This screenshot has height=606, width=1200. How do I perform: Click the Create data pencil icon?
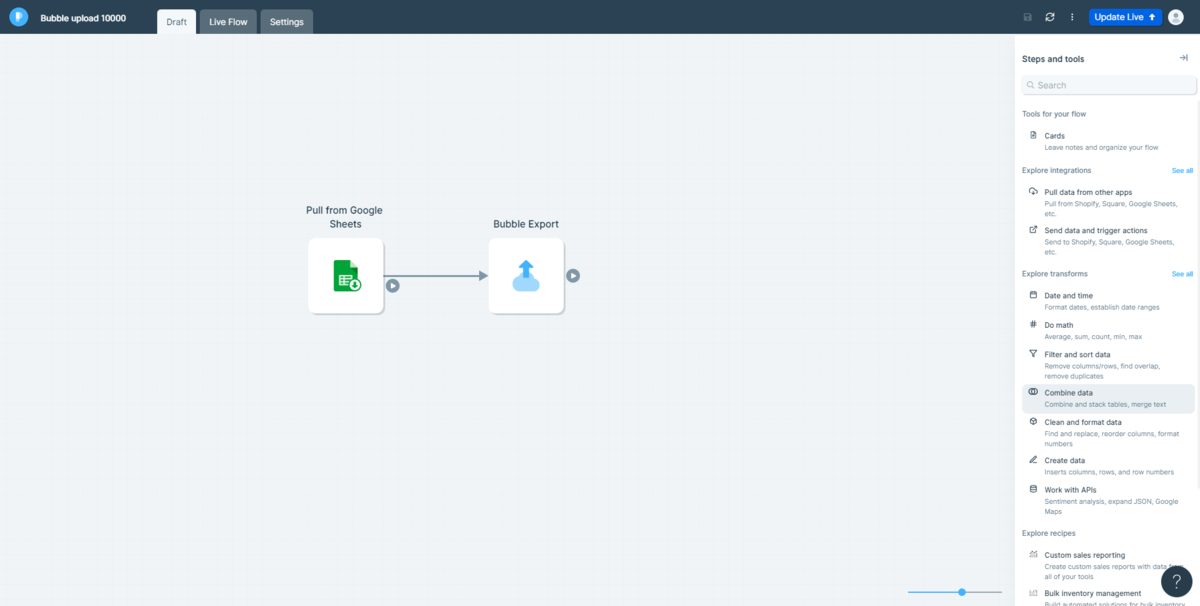(1033, 459)
